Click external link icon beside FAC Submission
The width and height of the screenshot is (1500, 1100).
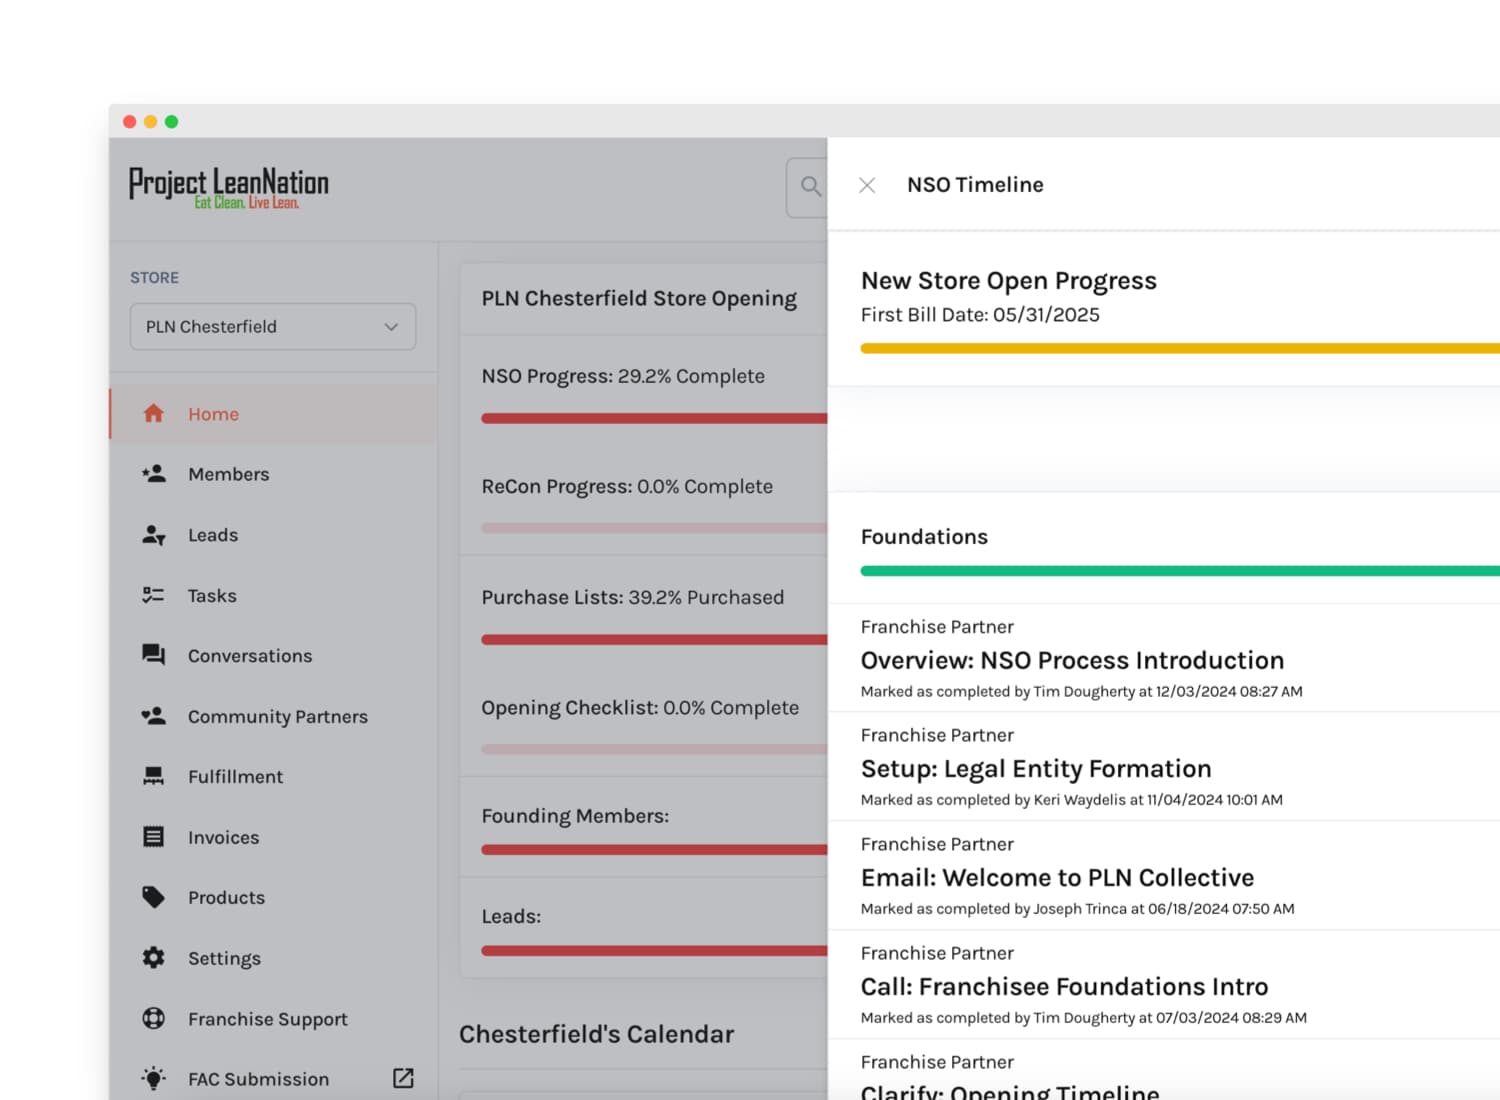(403, 1078)
